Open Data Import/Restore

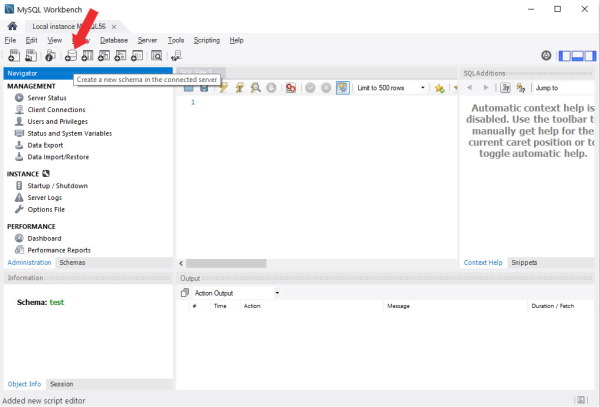tap(58, 157)
